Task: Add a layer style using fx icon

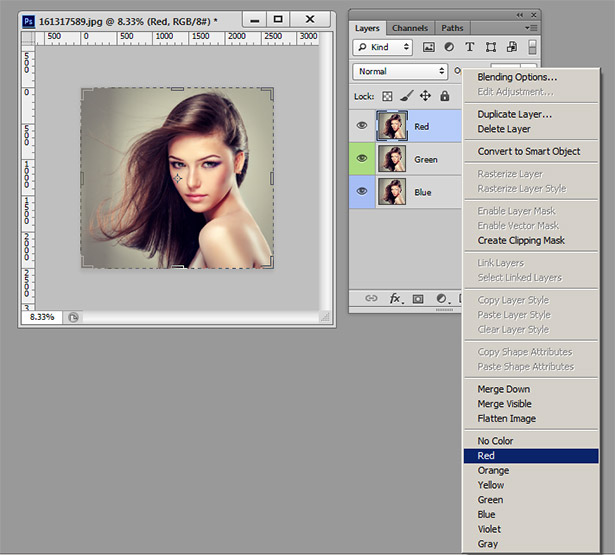Action: point(395,298)
